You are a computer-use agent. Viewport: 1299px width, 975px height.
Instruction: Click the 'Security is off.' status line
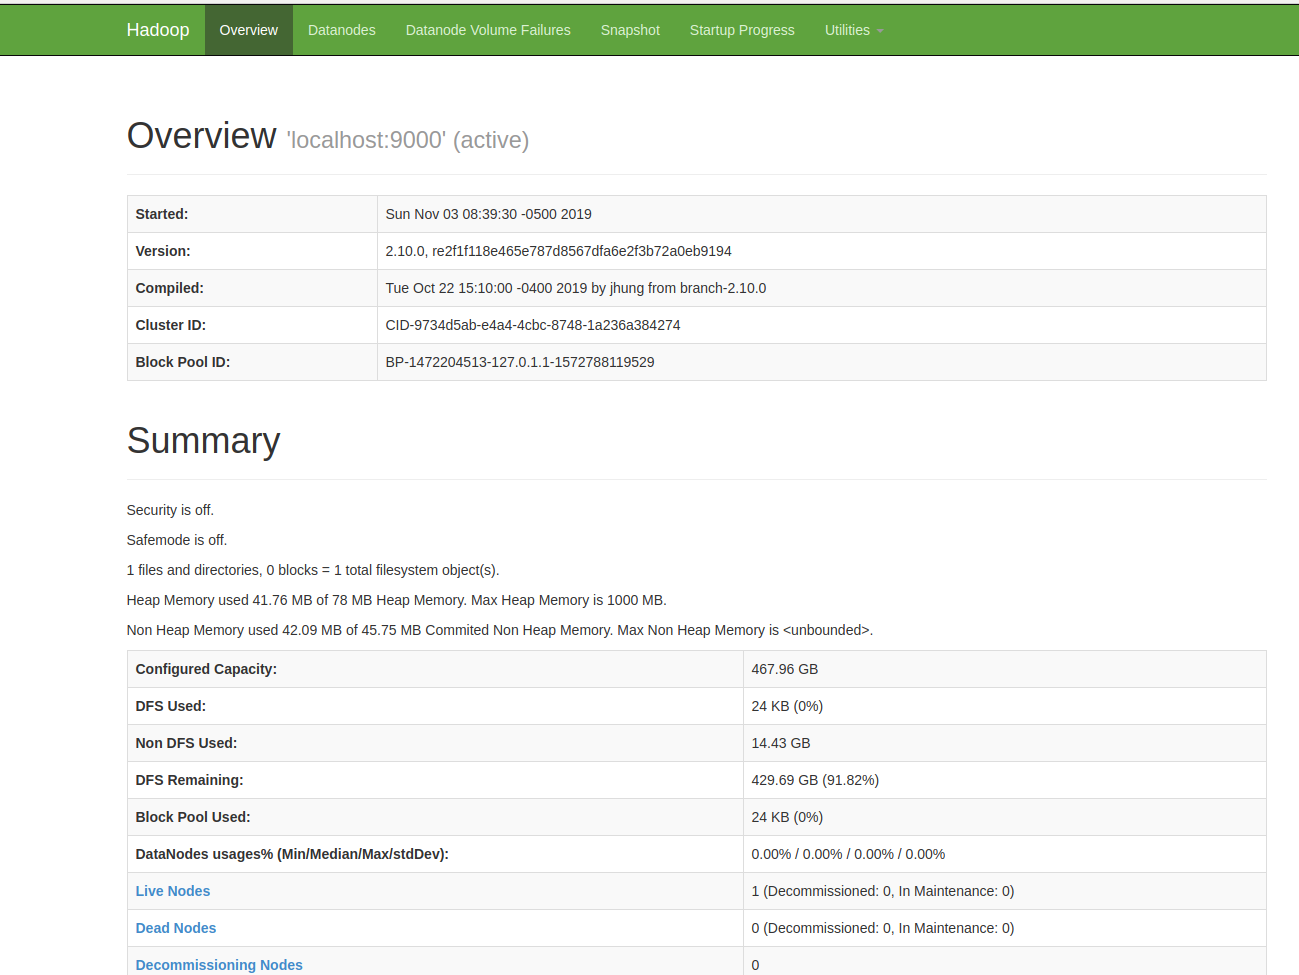[170, 510]
